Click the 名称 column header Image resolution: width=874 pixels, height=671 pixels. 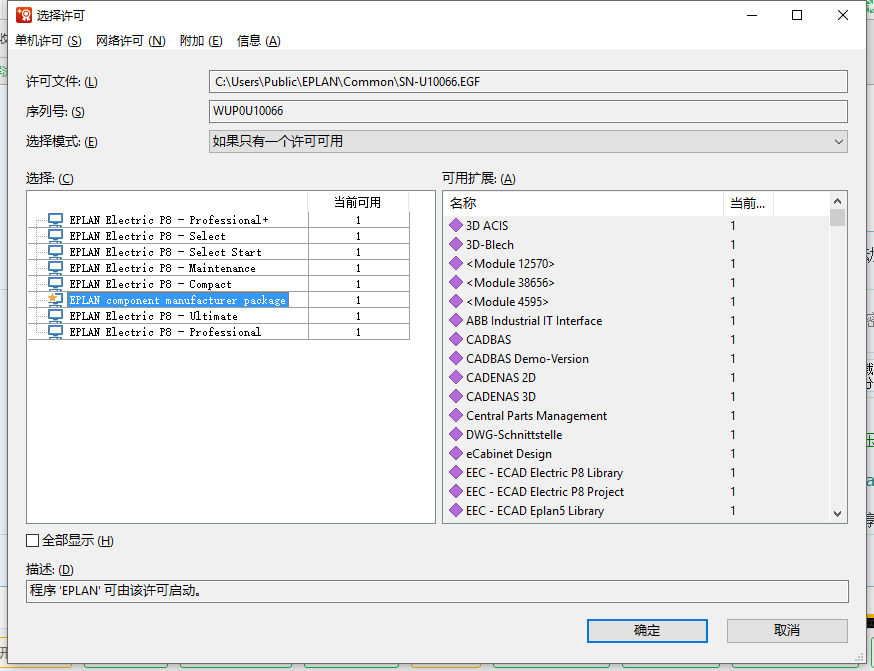pyautogui.click(x=582, y=203)
